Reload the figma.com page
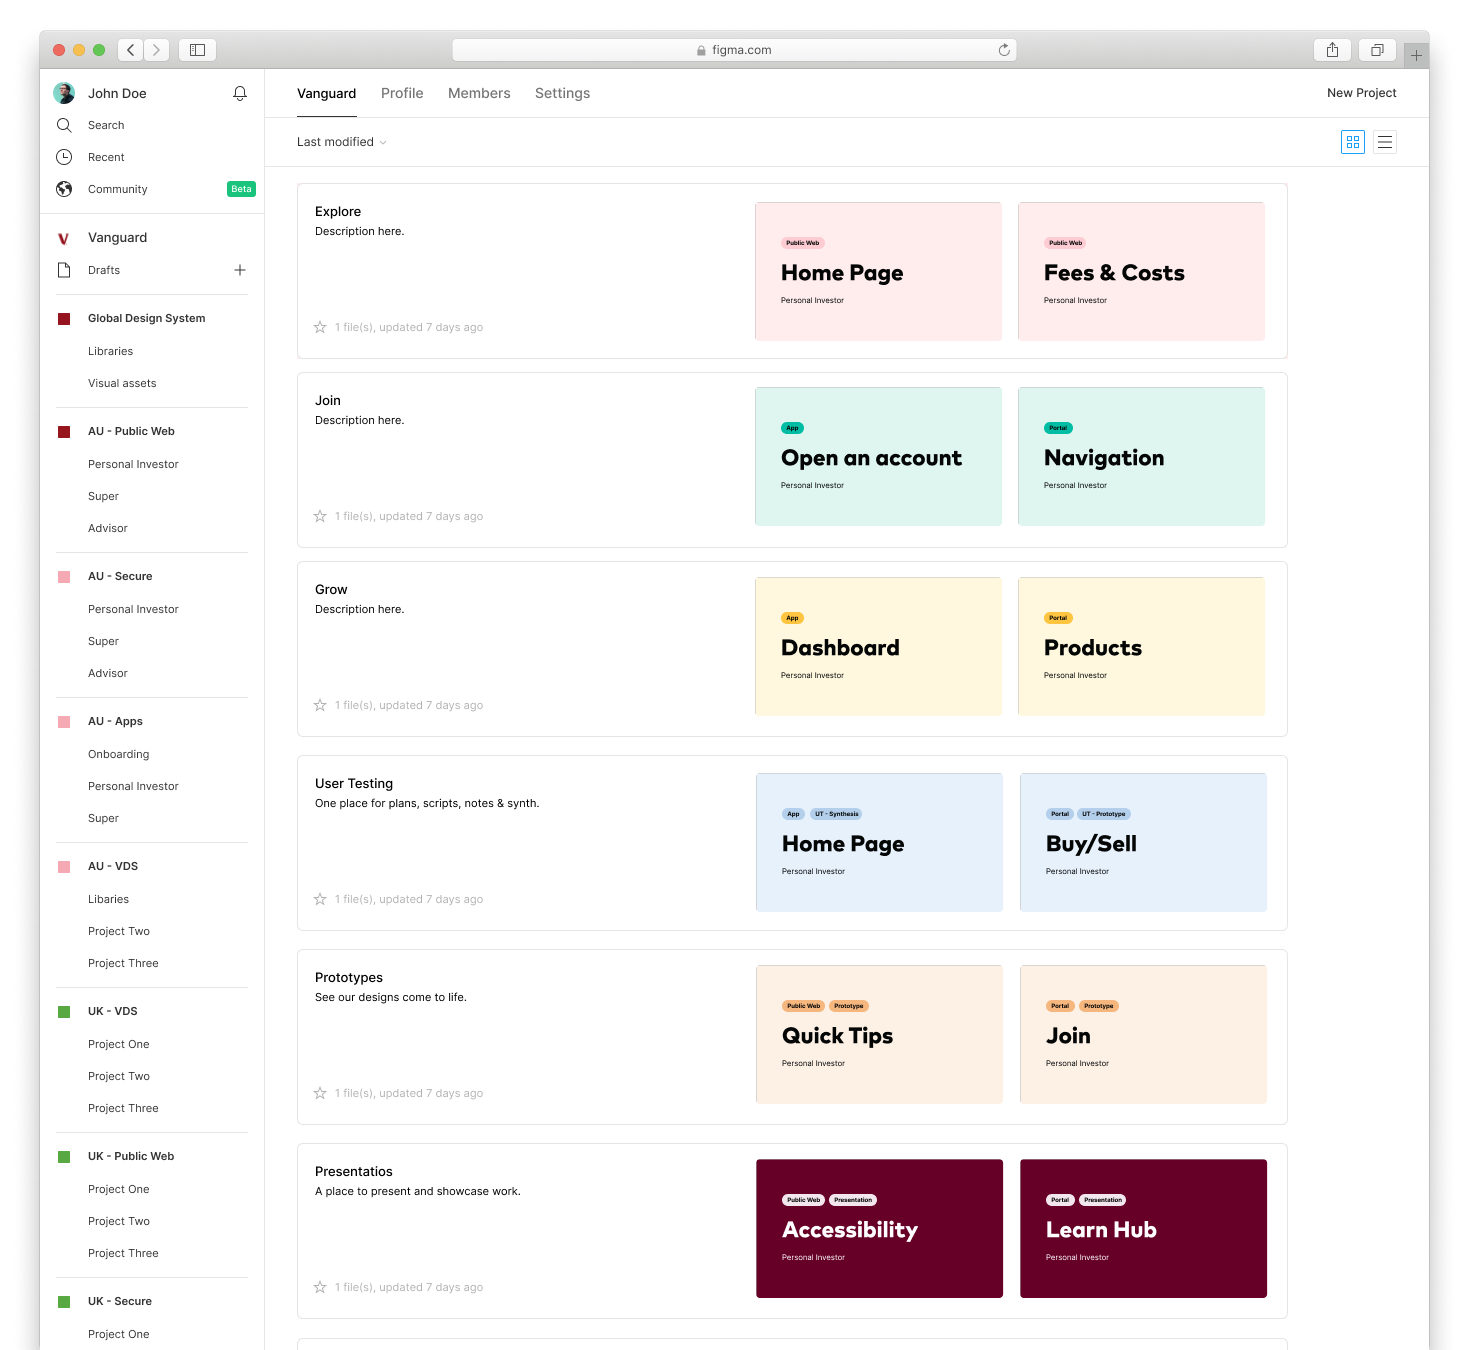 point(1004,50)
